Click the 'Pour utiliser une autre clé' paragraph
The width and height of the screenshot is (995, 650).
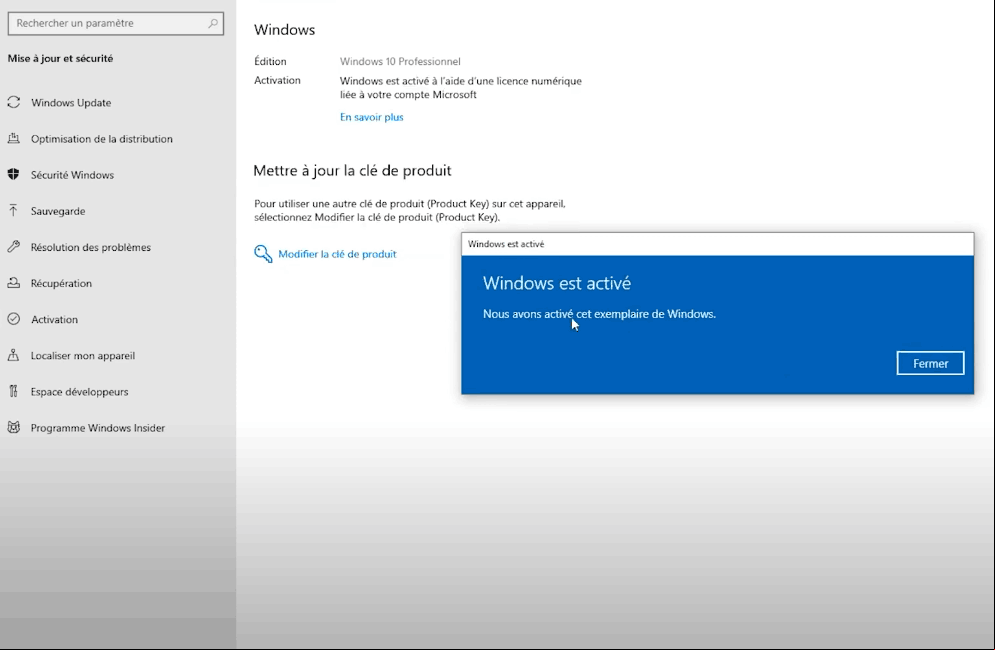pos(410,210)
